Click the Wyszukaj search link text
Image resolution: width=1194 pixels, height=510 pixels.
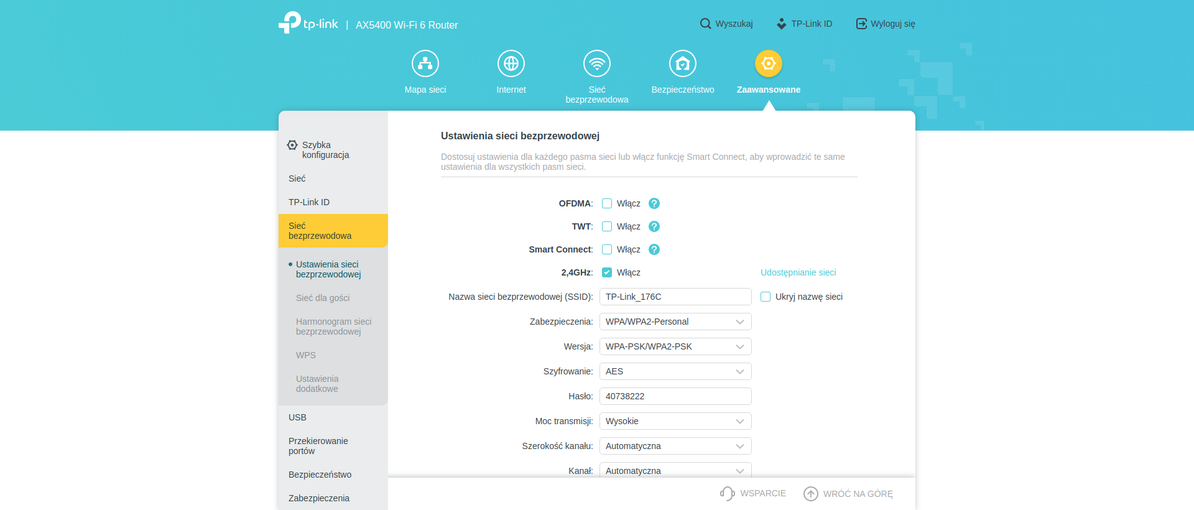pyautogui.click(x=734, y=24)
